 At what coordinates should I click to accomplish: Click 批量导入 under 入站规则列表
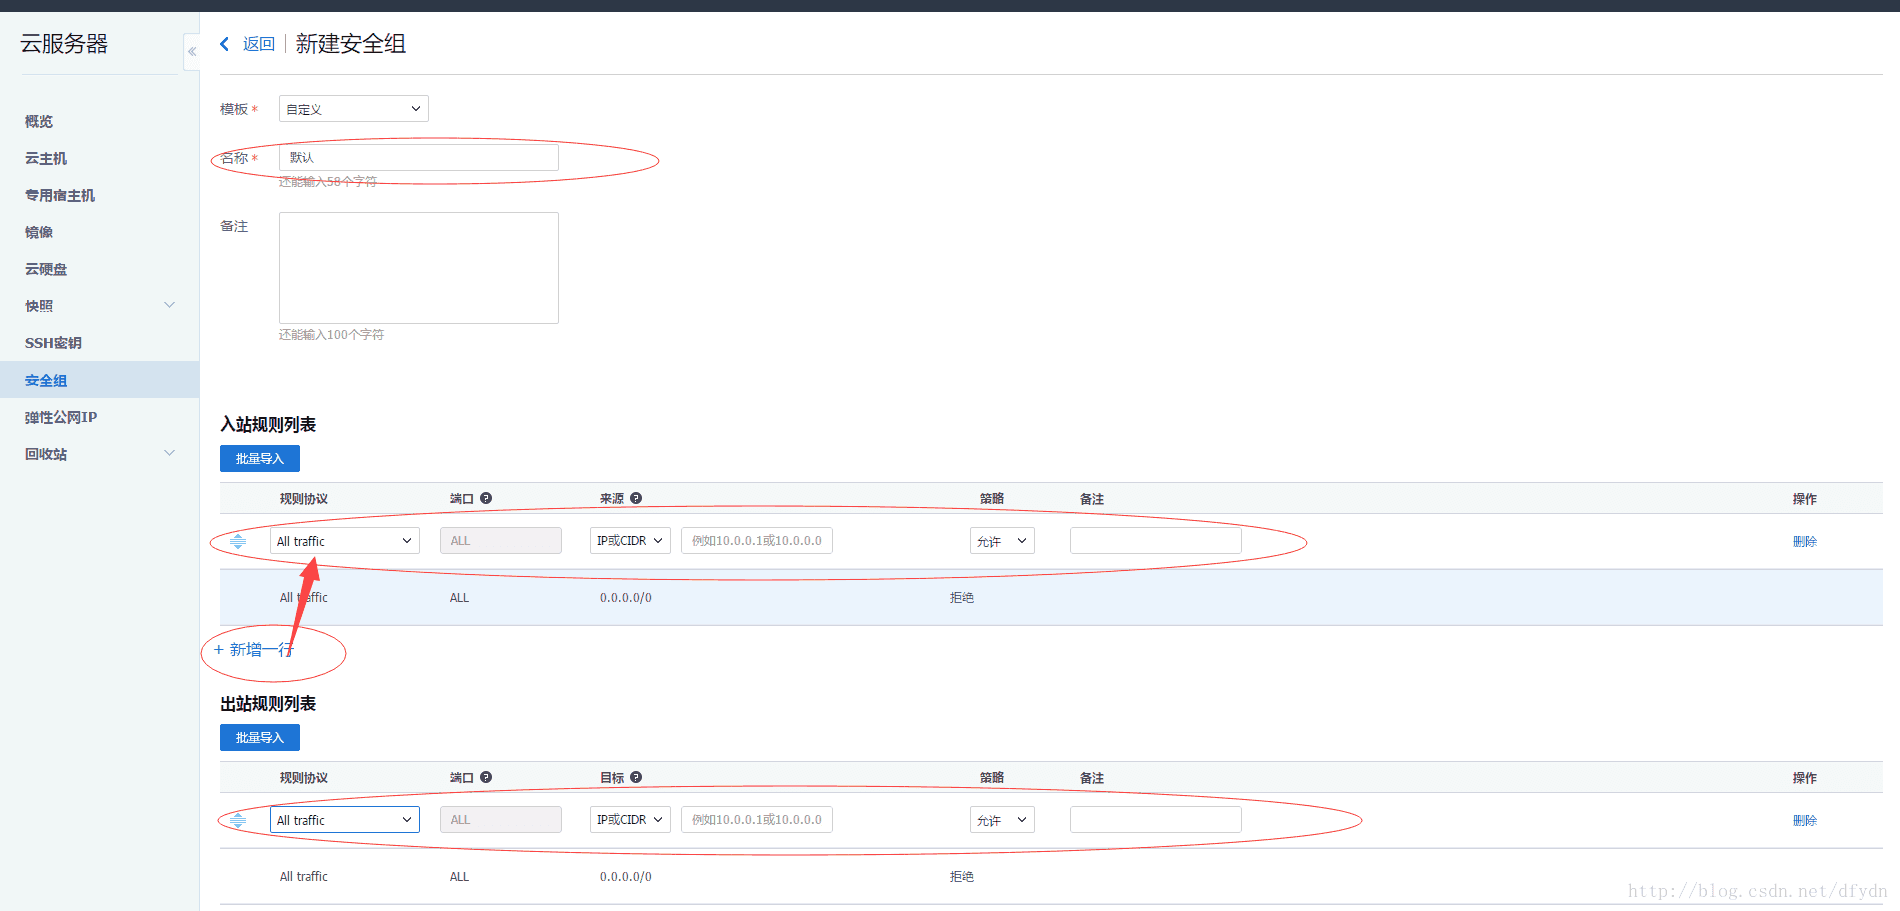(x=260, y=458)
